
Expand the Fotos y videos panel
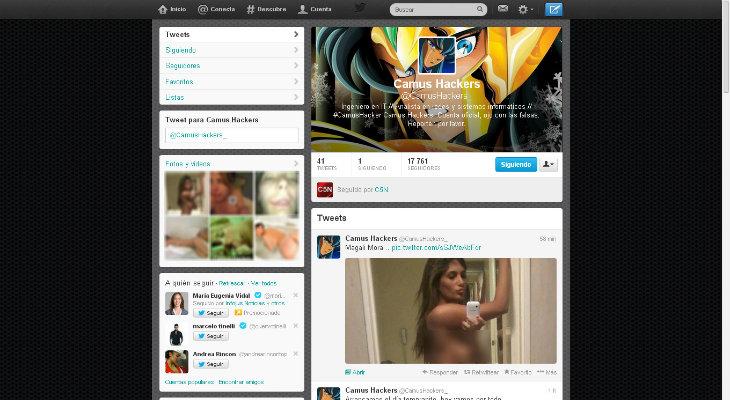point(231,163)
